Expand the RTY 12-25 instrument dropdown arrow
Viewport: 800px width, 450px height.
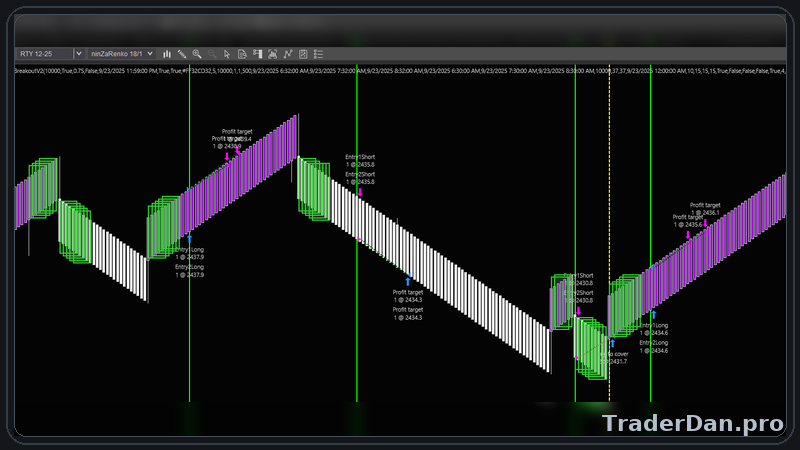(x=78, y=54)
